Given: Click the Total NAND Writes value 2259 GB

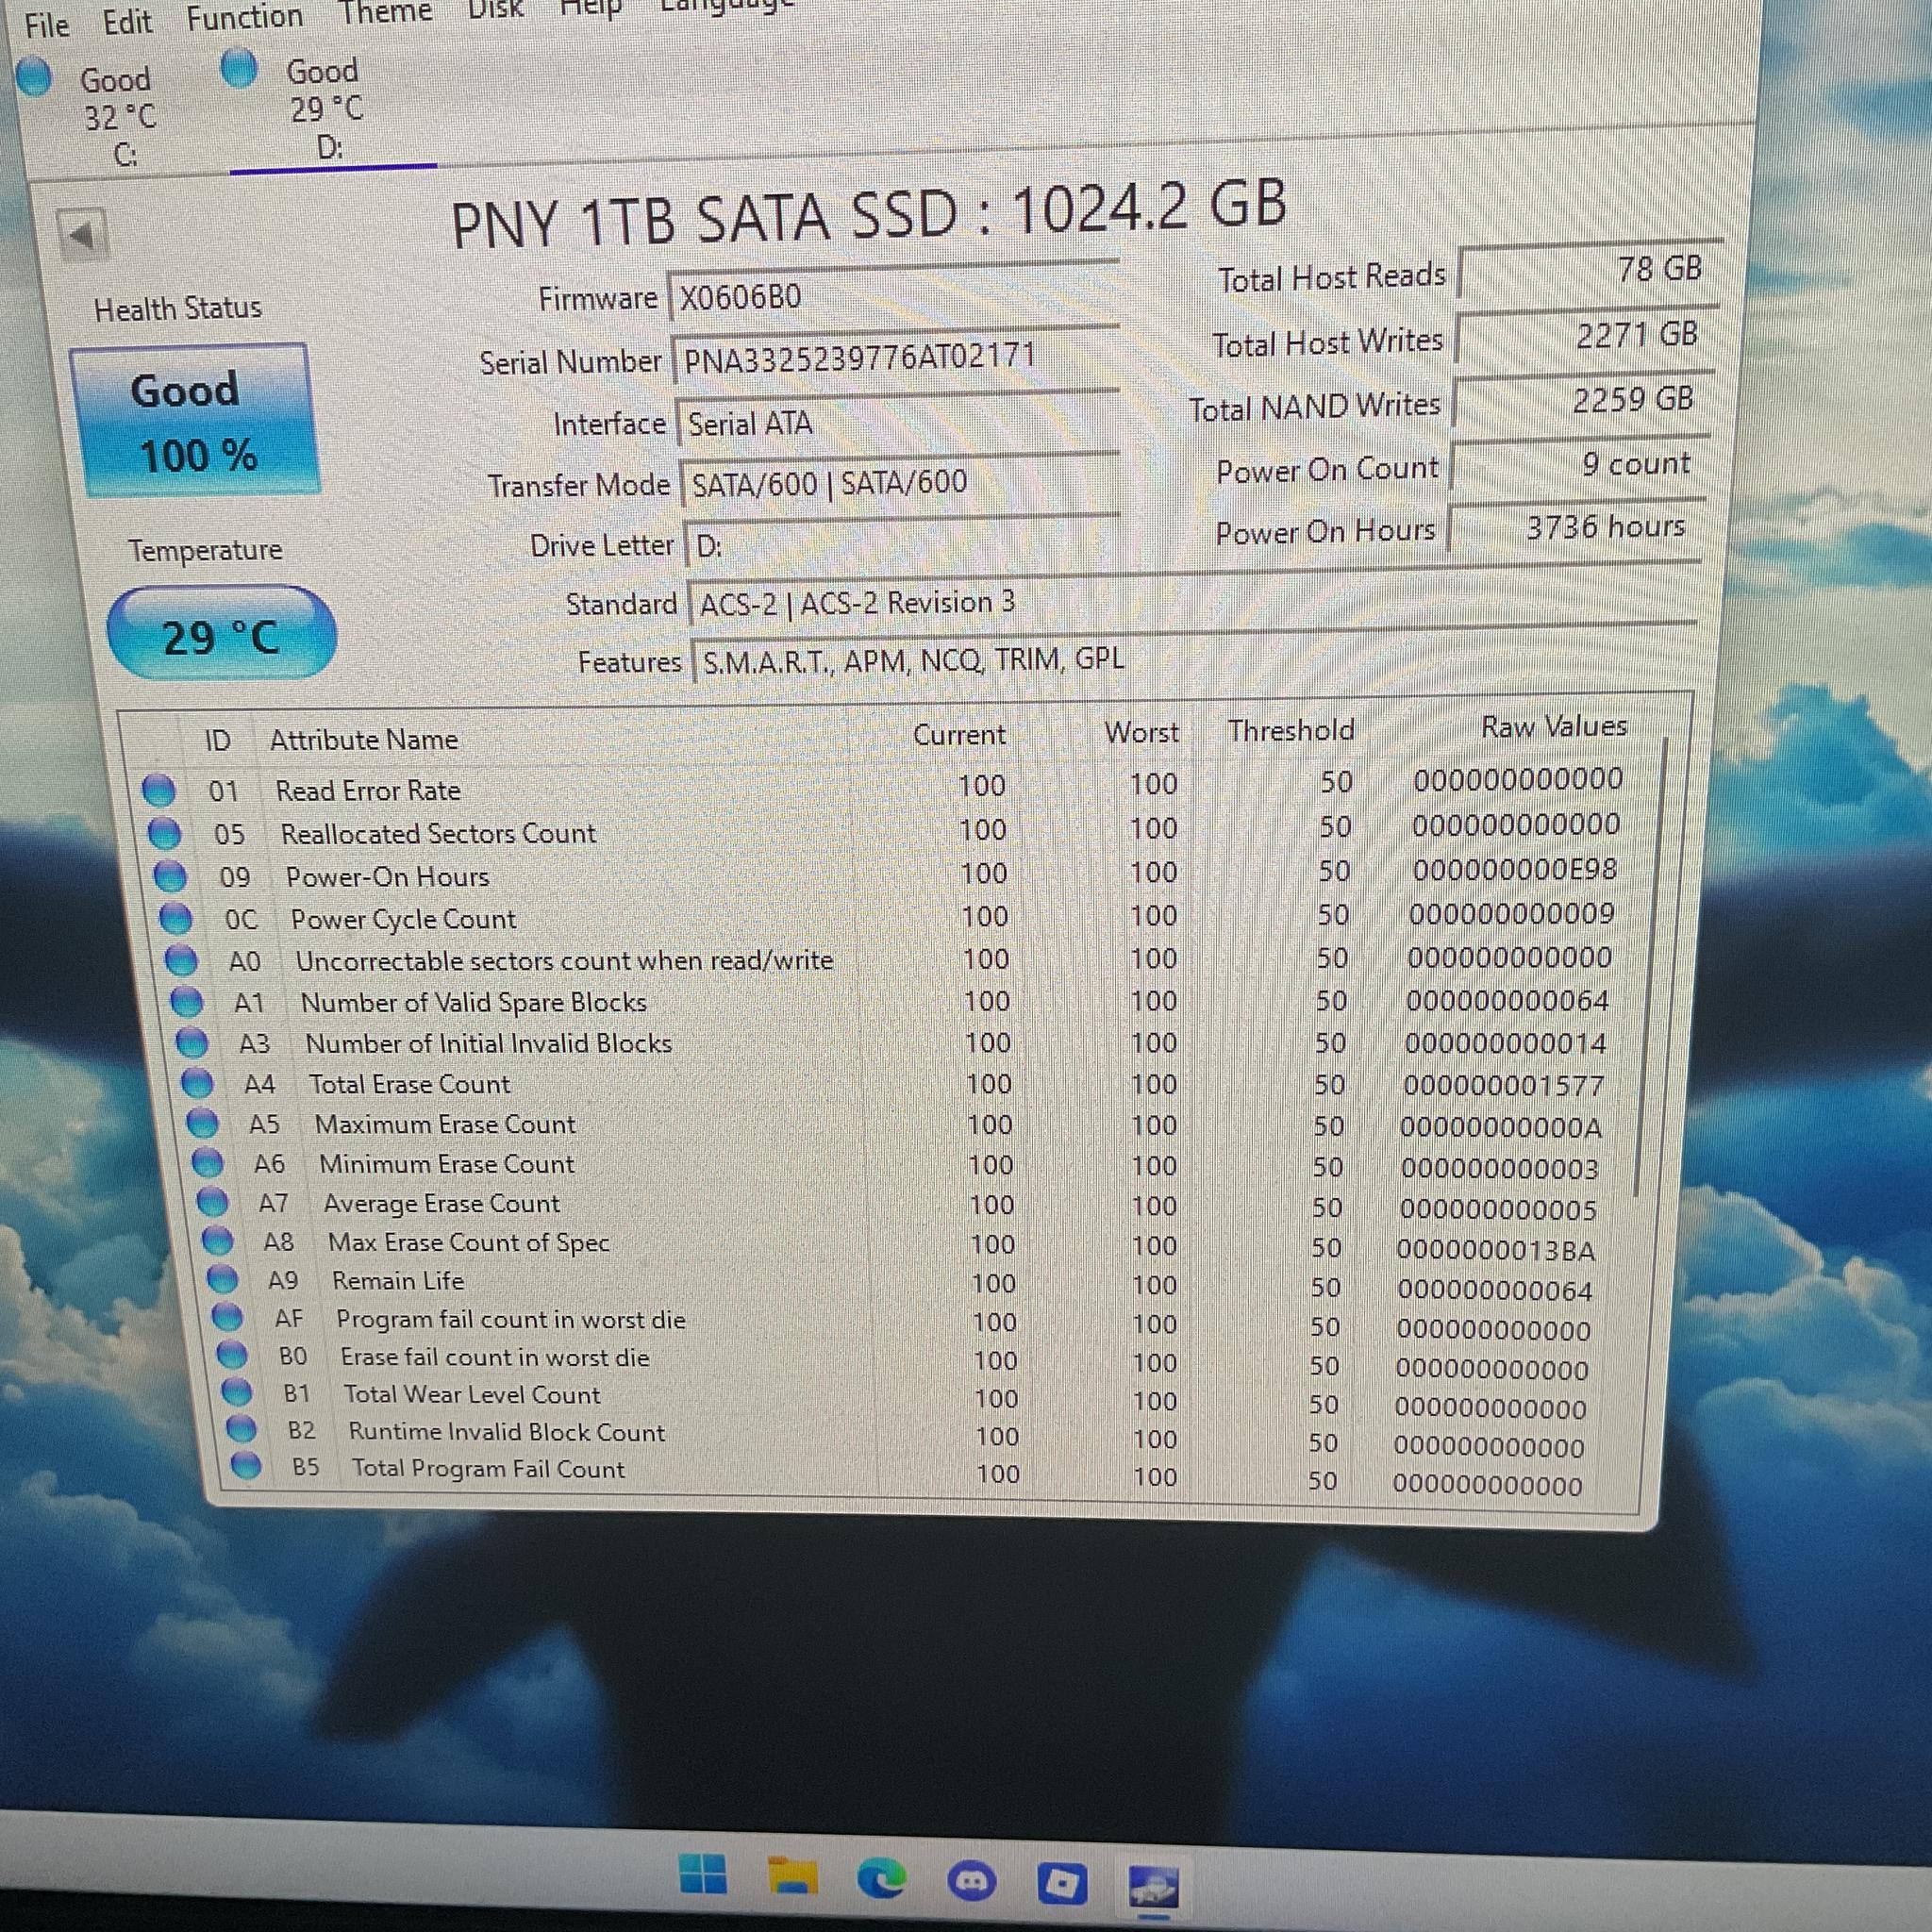Looking at the screenshot, I should 1582,400.
